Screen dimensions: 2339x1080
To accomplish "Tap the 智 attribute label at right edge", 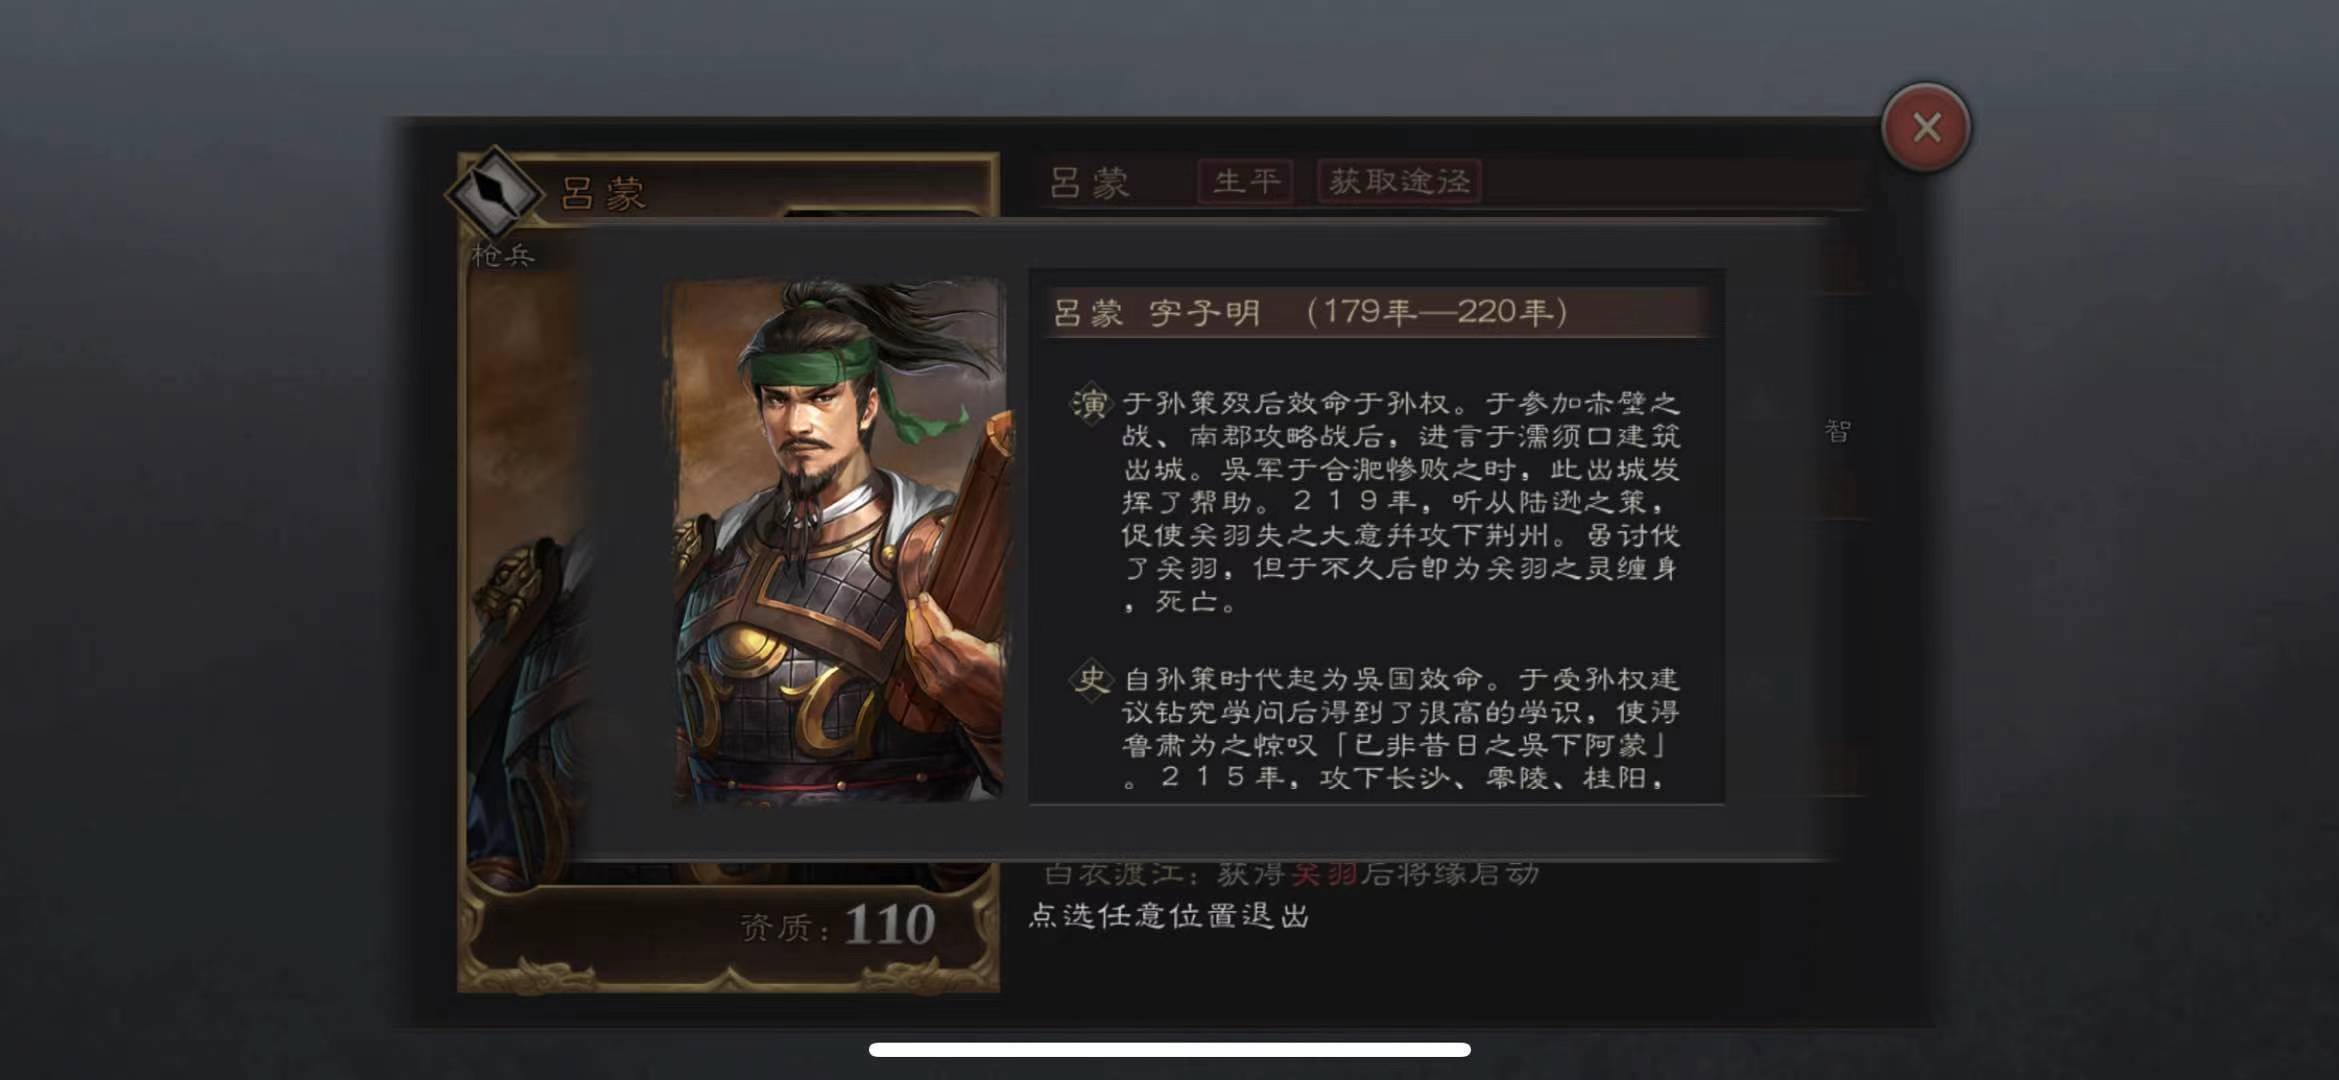I will point(1837,431).
